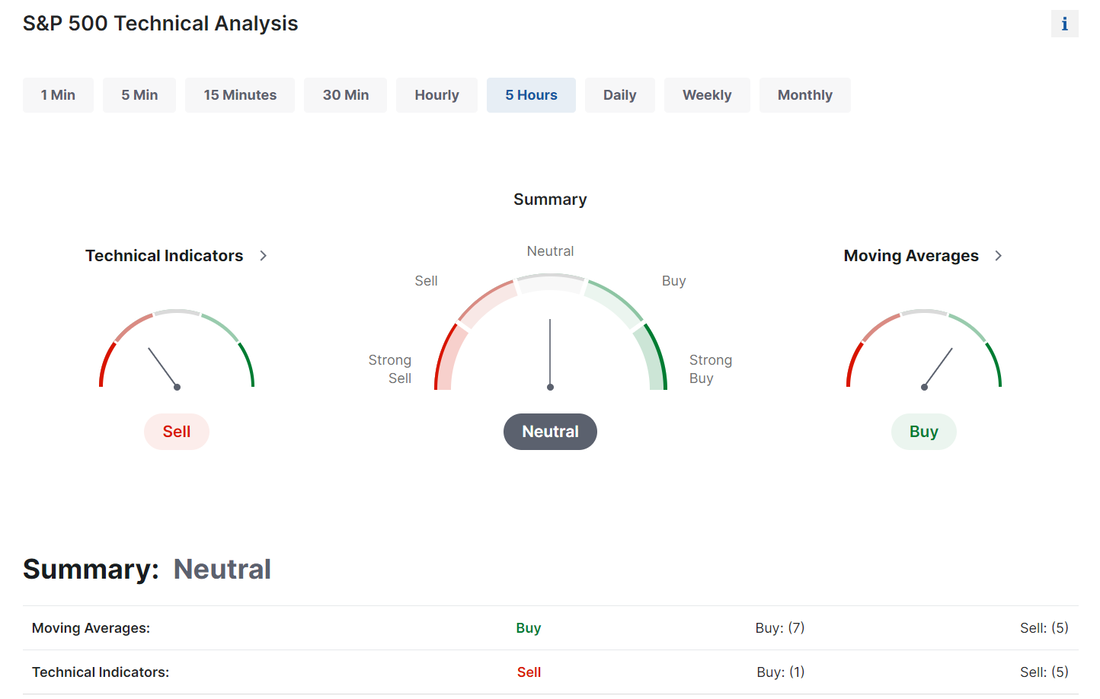Choose the 15 Minutes timeframe
Viewport: 1100px width, 699px height.
click(x=240, y=95)
